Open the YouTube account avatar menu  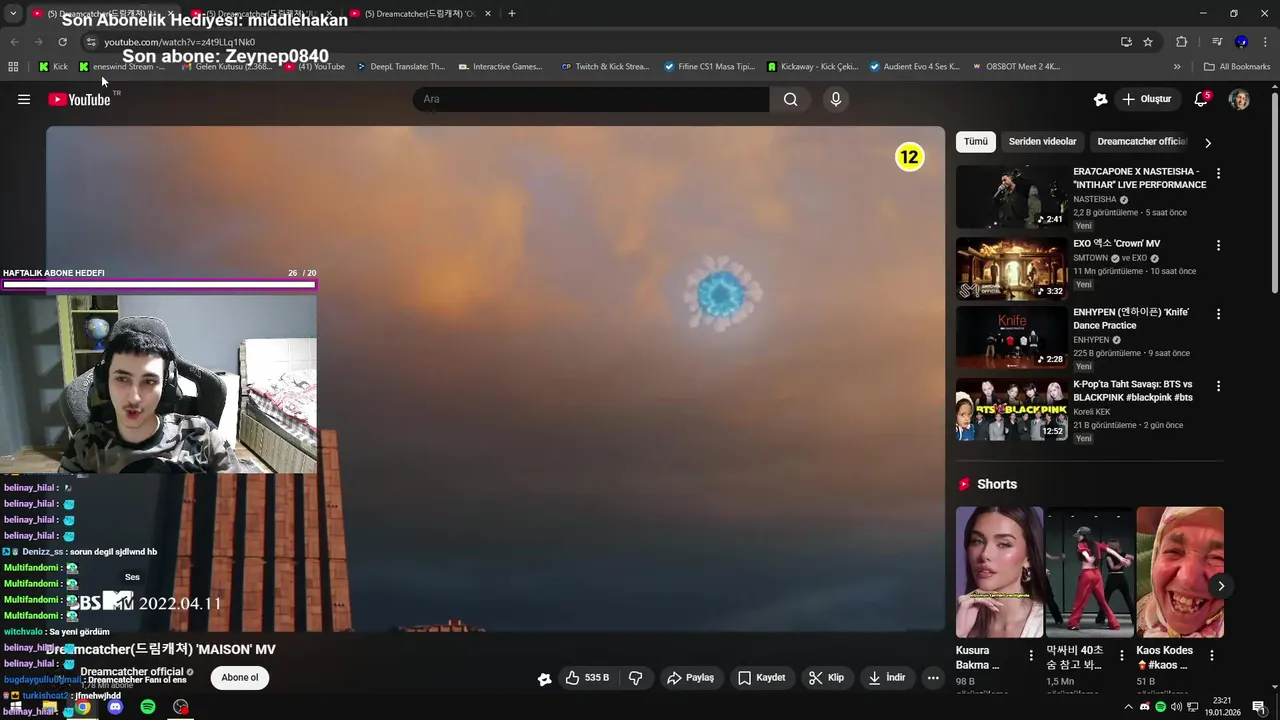[1239, 99]
